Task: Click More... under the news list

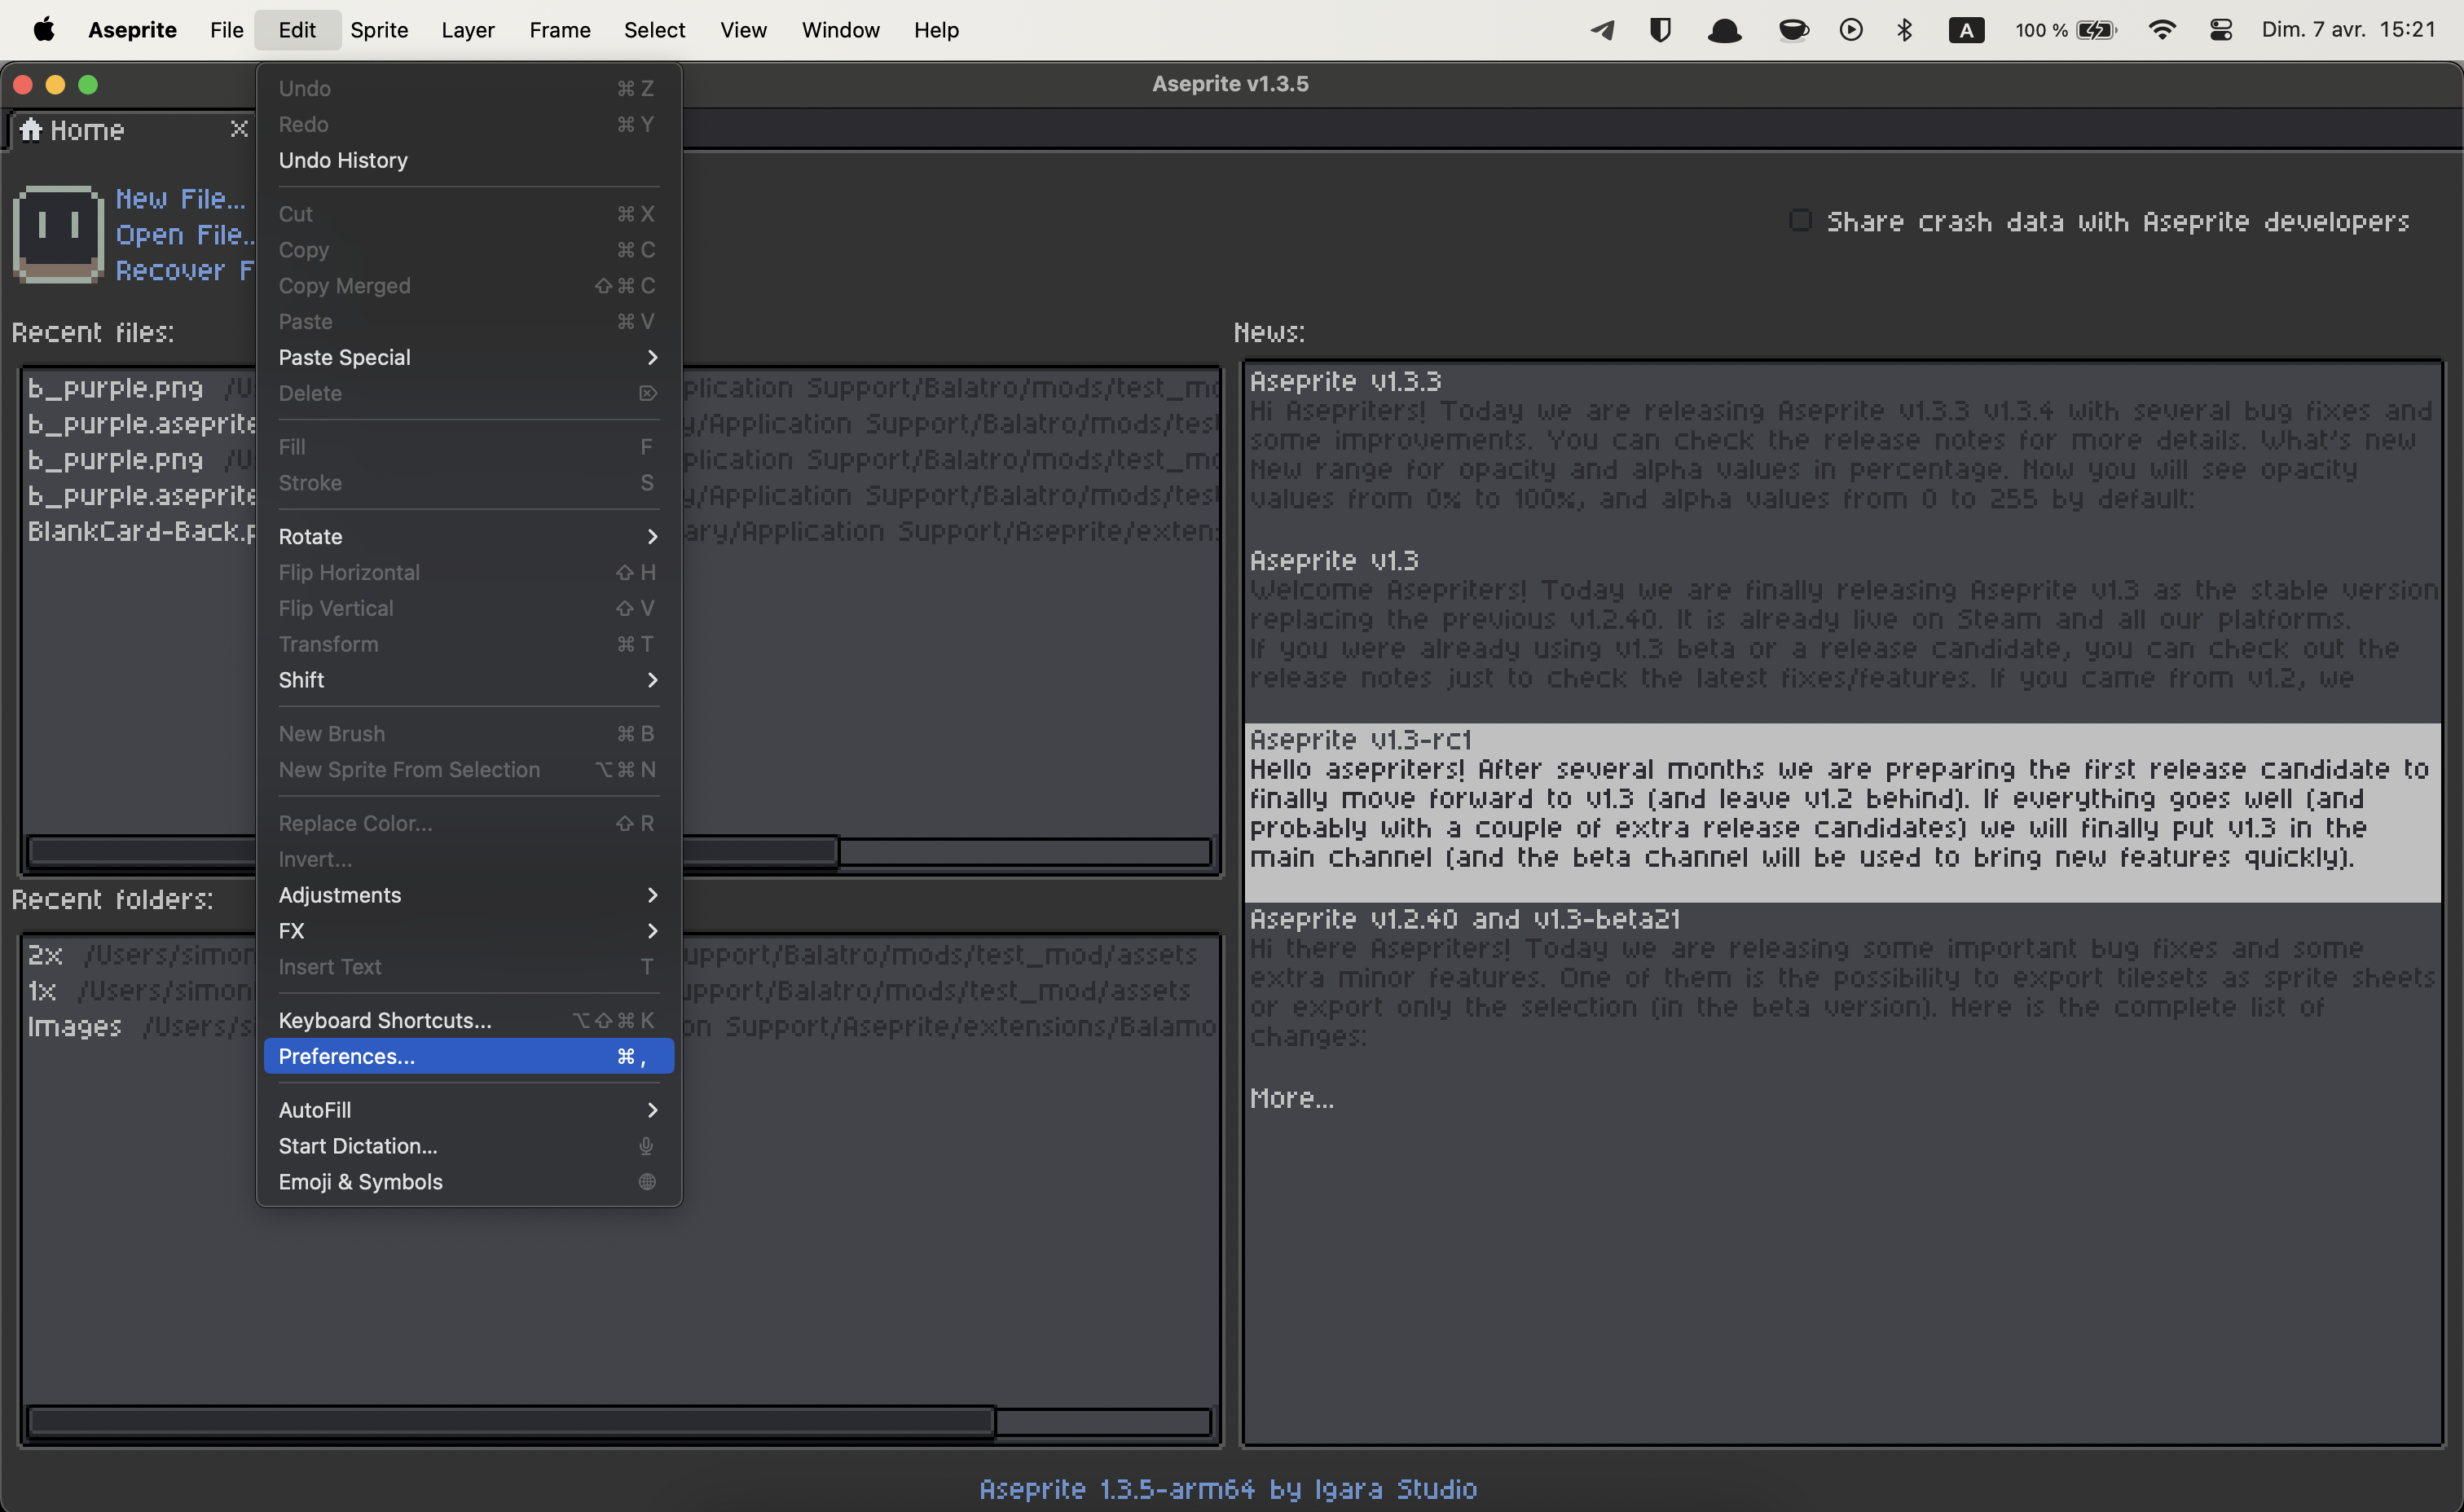Action: click(1291, 1098)
